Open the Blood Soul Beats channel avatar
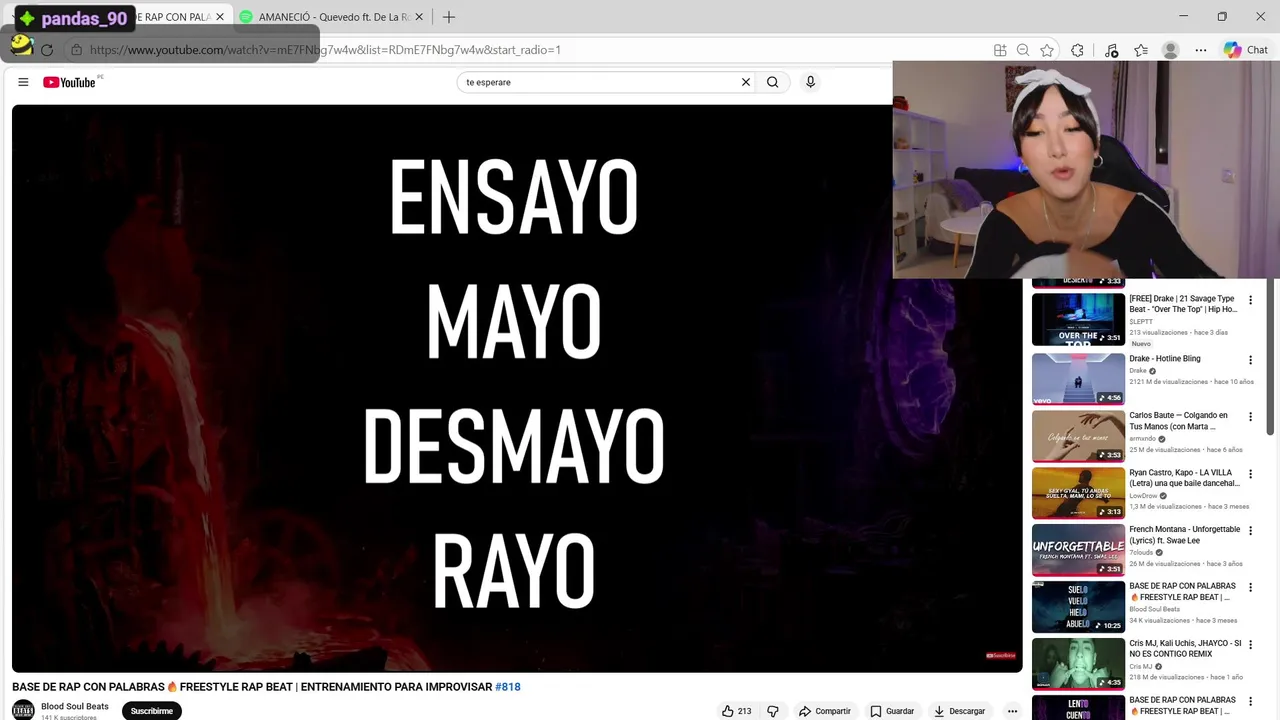The width and height of the screenshot is (1280, 720). [23, 710]
